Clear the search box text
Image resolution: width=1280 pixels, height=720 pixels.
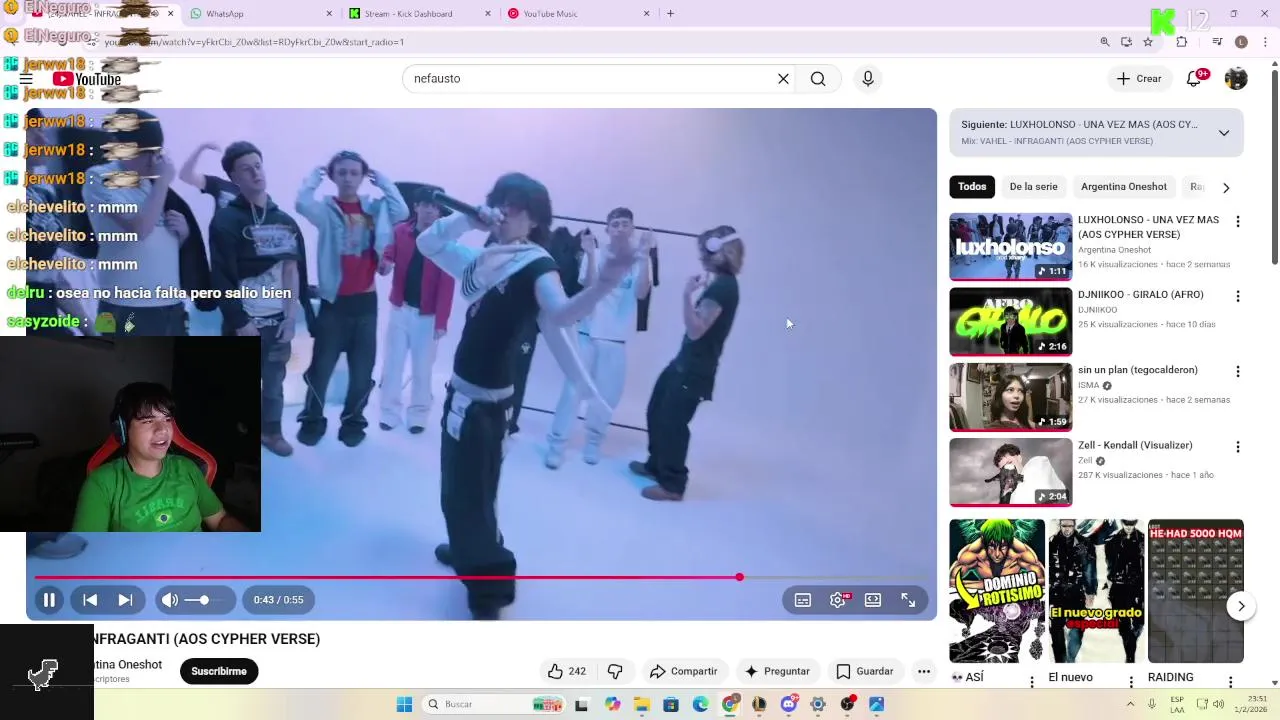[783, 79]
